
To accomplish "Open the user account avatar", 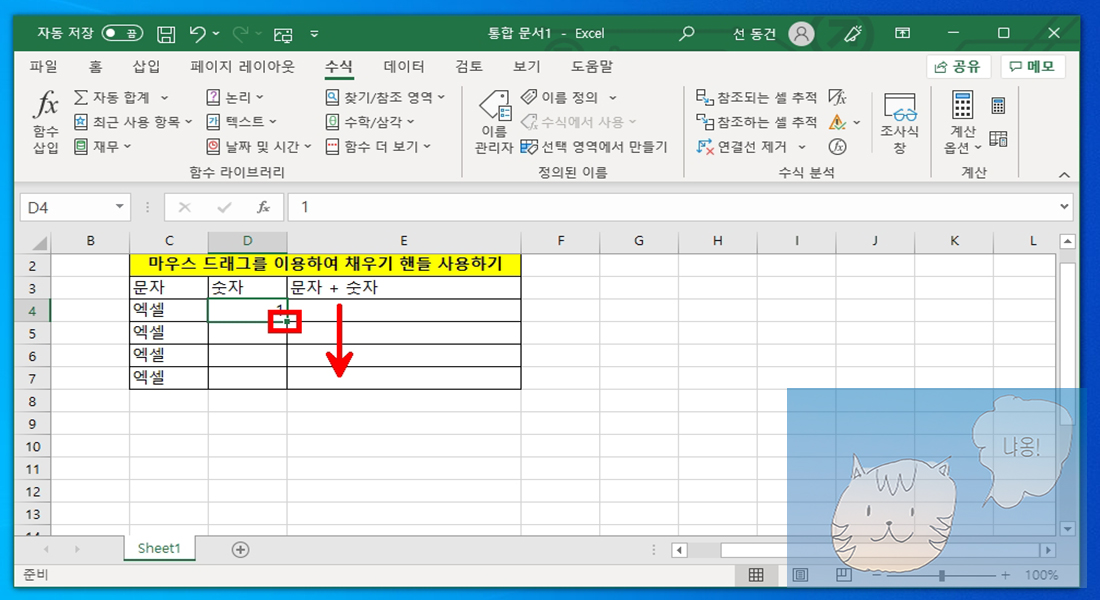I will click(800, 33).
